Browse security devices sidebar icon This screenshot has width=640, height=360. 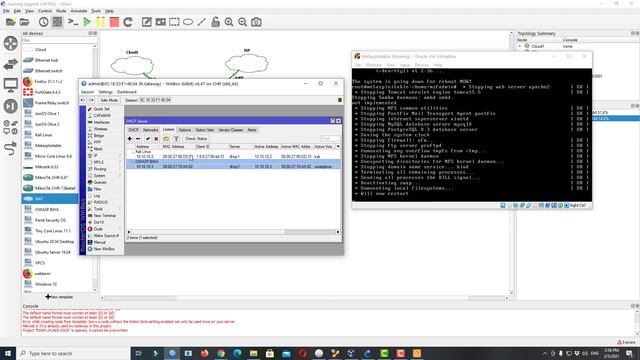[11, 106]
